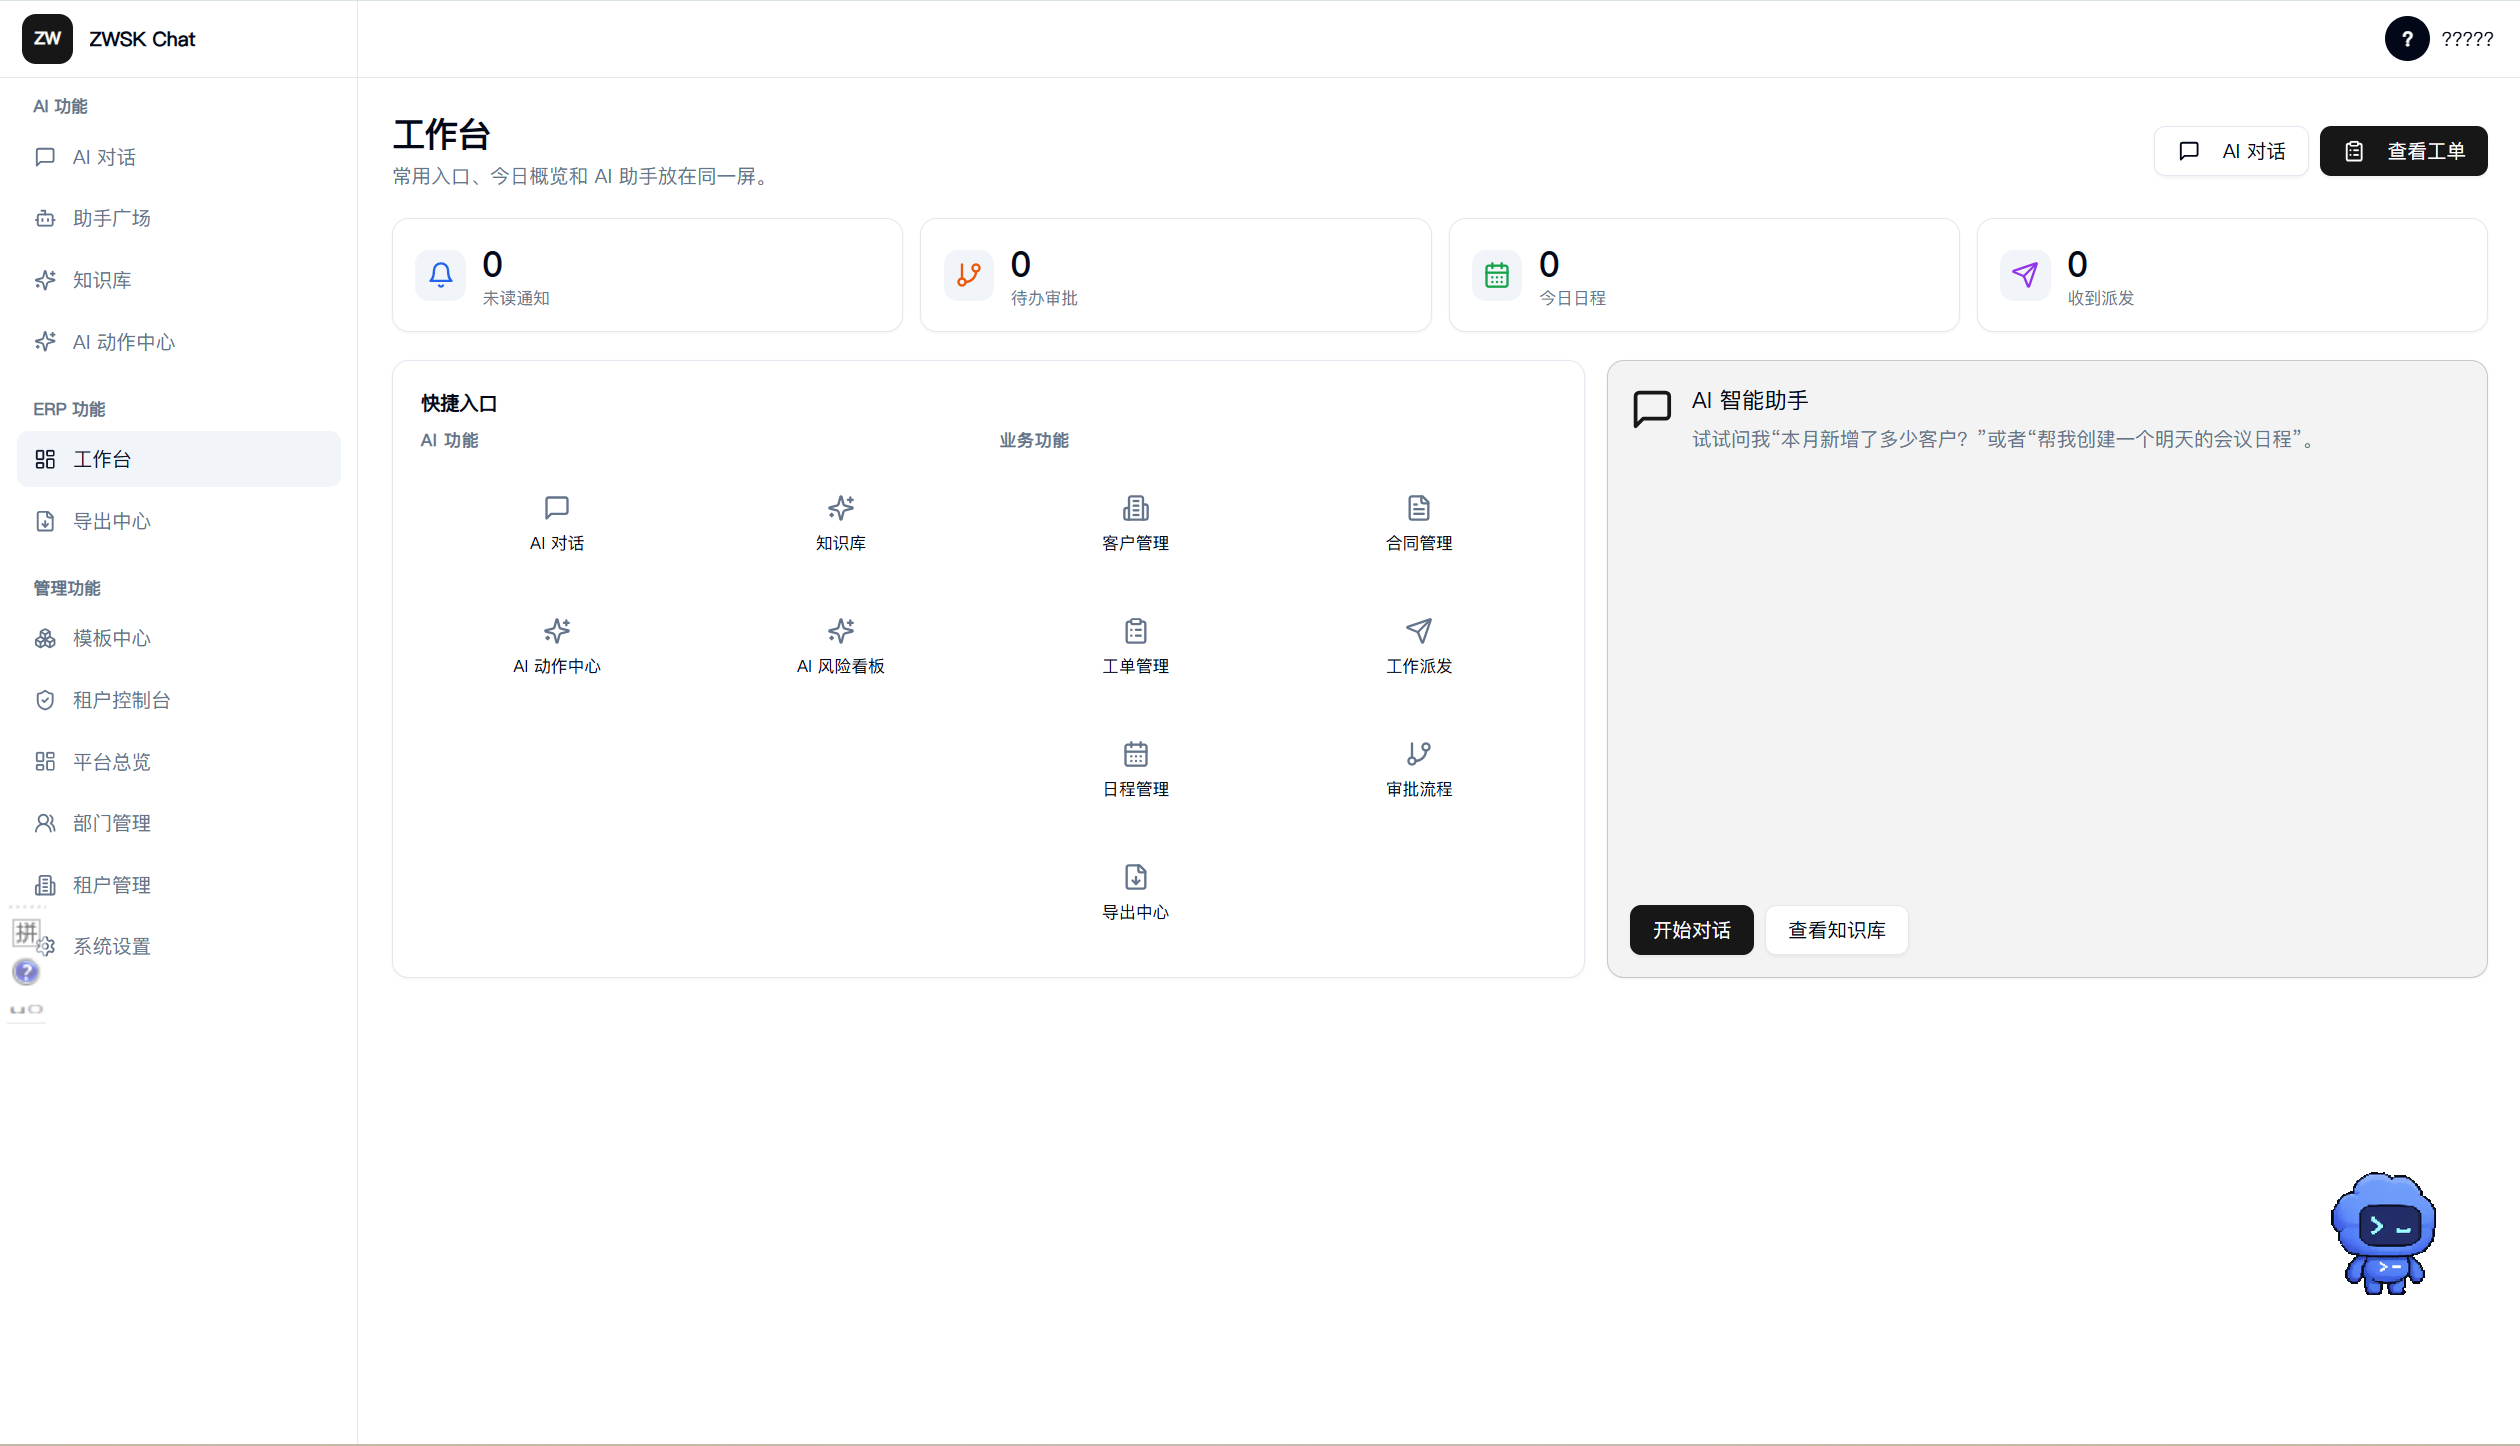The height and width of the screenshot is (1446, 2520).
Task: Open AI 对话 shortcut chat icon
Action: click(x=557, y=508)
